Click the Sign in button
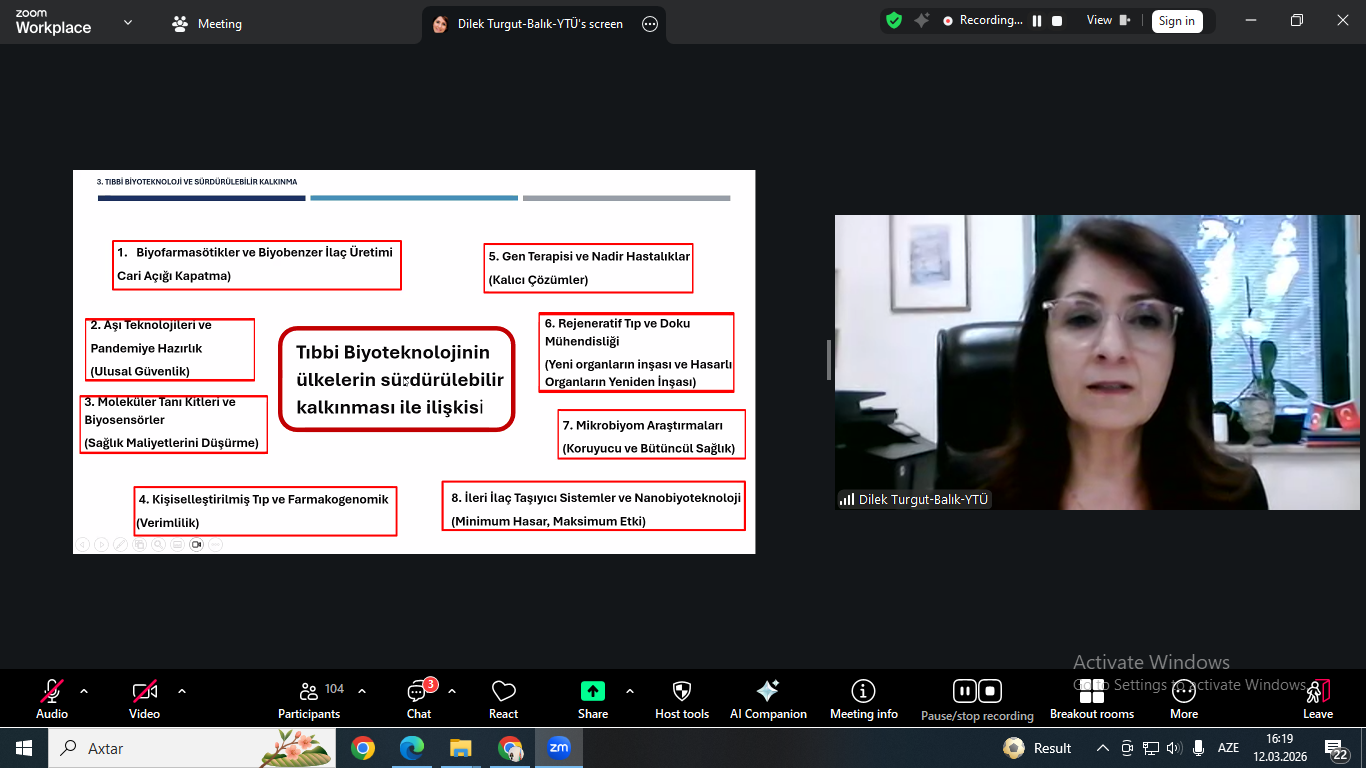Screen dimensions: 1366x768 (1176, 21)
